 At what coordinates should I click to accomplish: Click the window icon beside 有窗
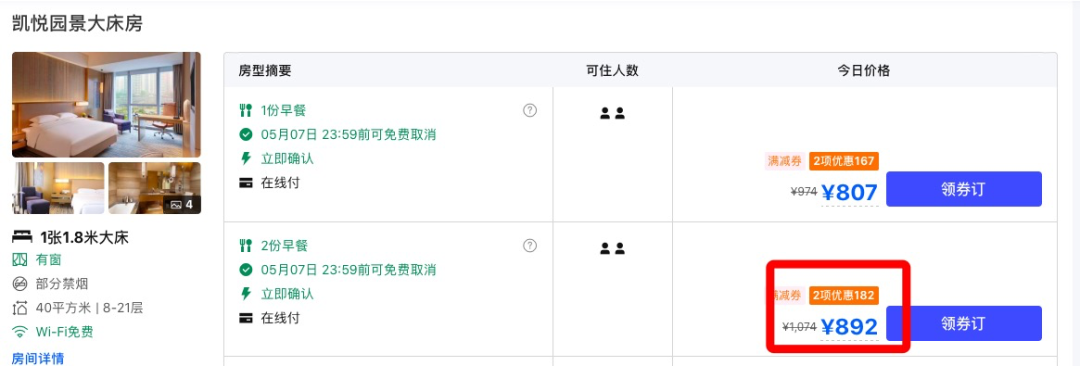[21, 260]
